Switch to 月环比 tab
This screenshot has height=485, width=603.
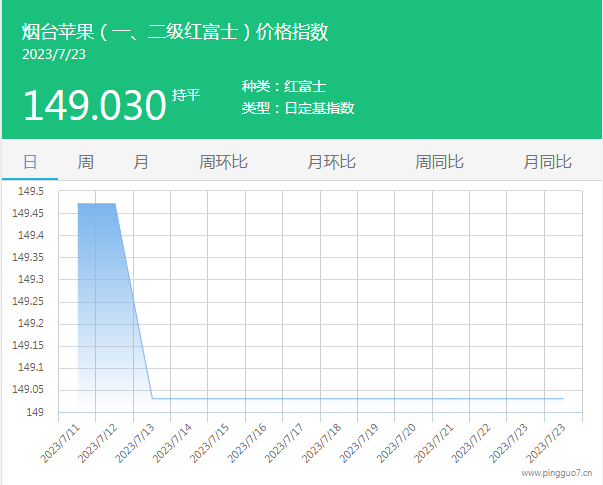(332, 162)
